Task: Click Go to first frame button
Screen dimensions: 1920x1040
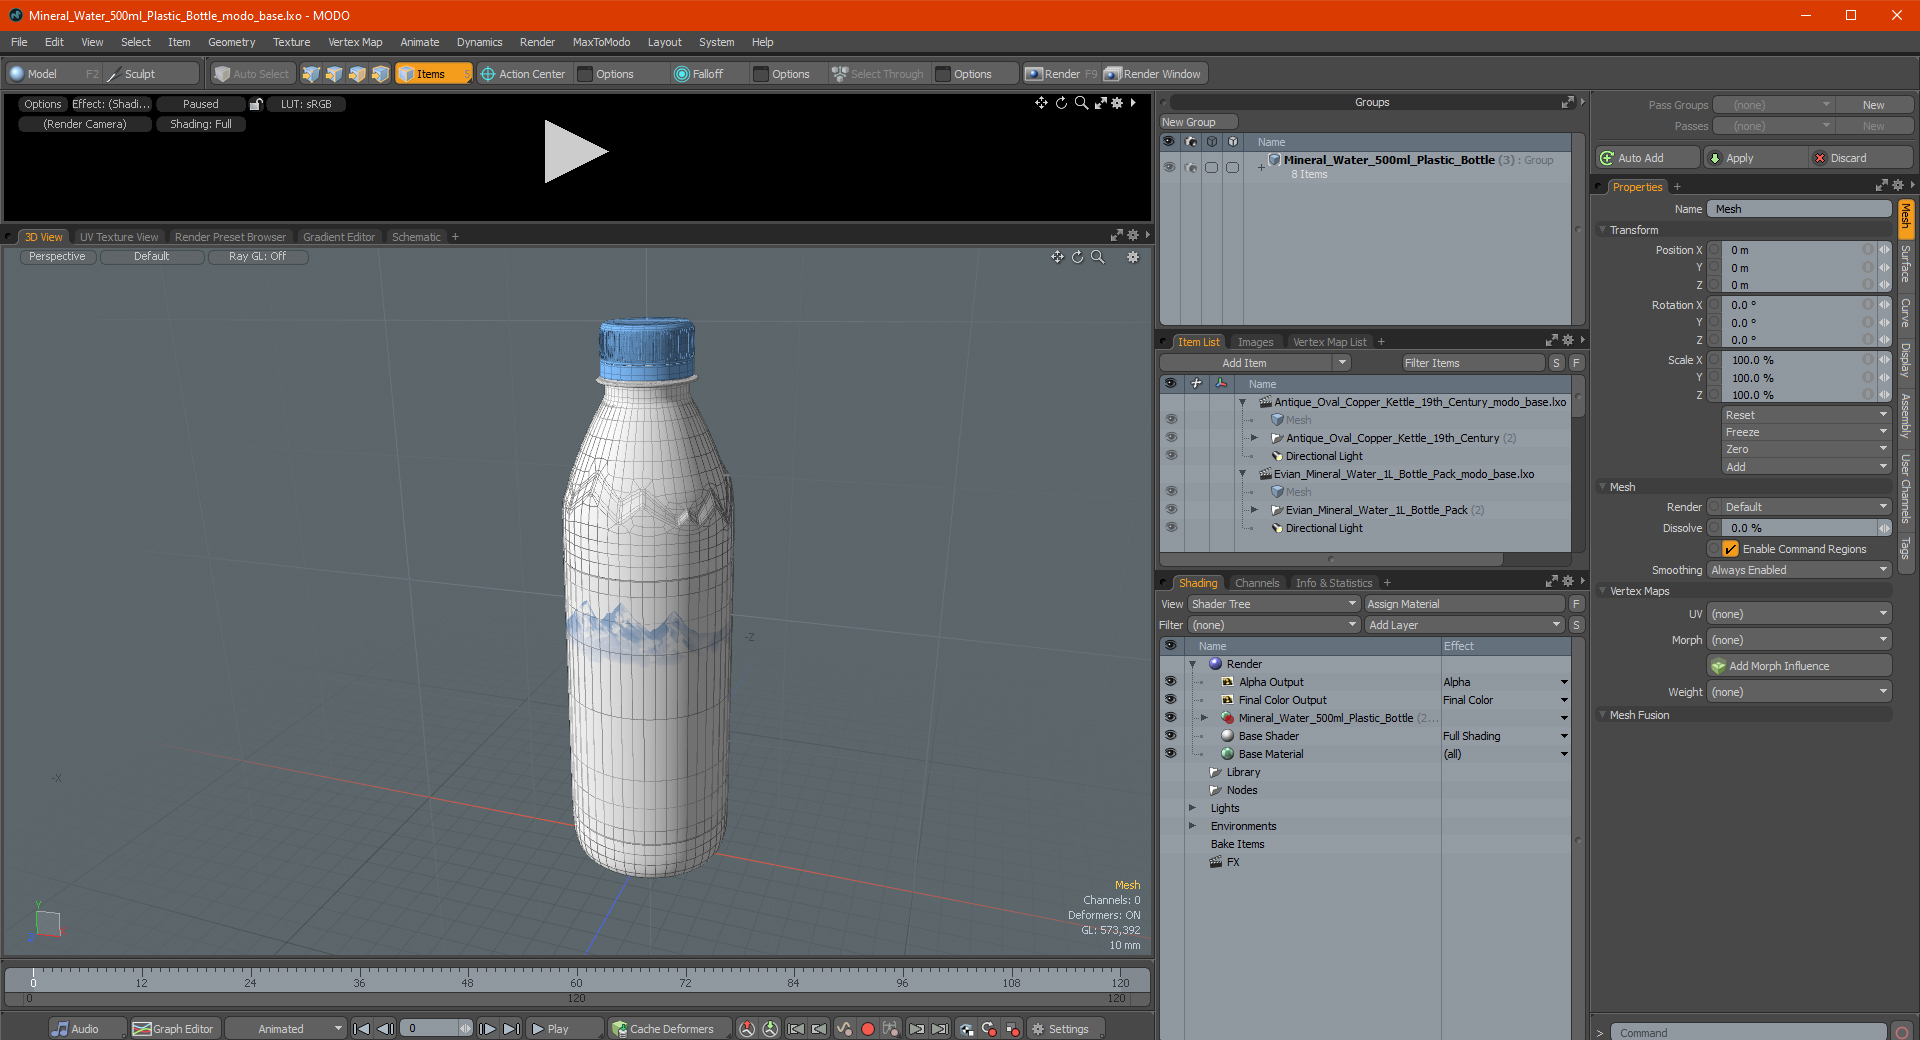Action: (362, 1029)
